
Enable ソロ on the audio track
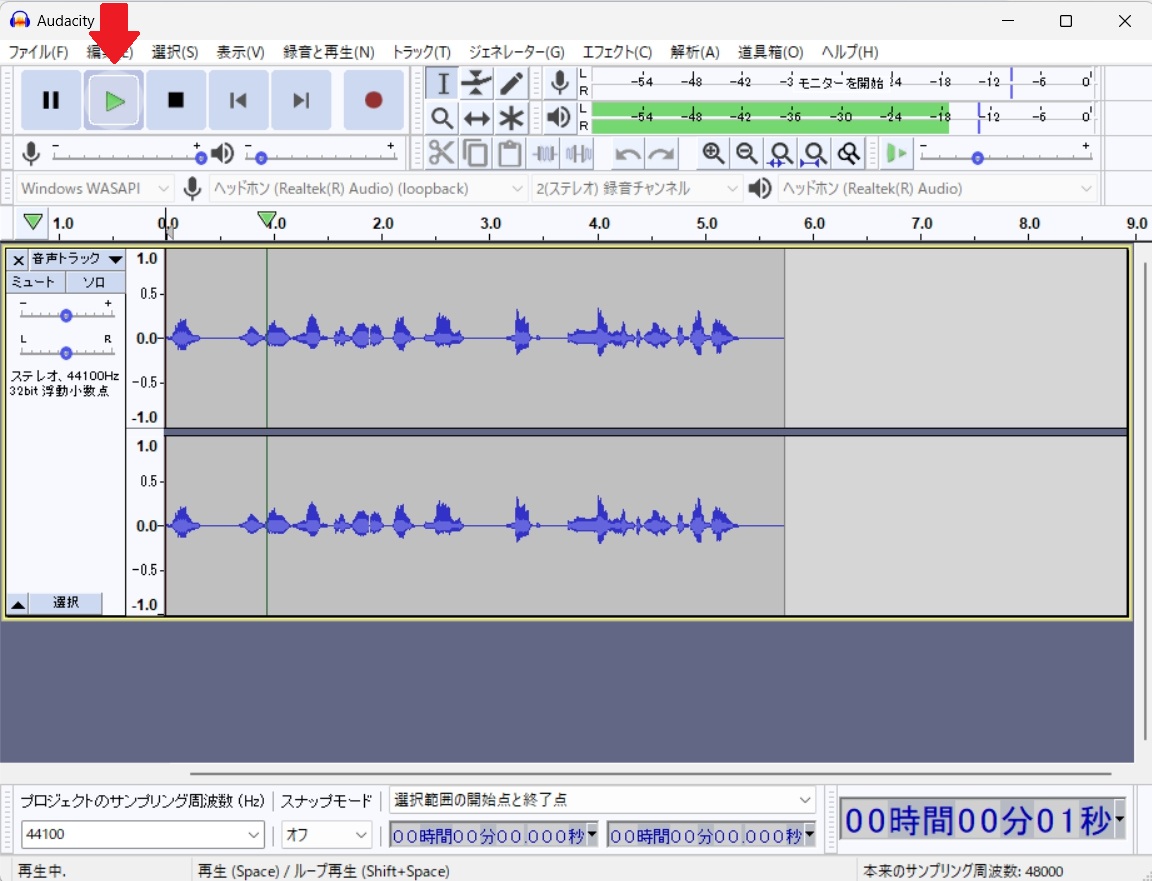point(94,281)
